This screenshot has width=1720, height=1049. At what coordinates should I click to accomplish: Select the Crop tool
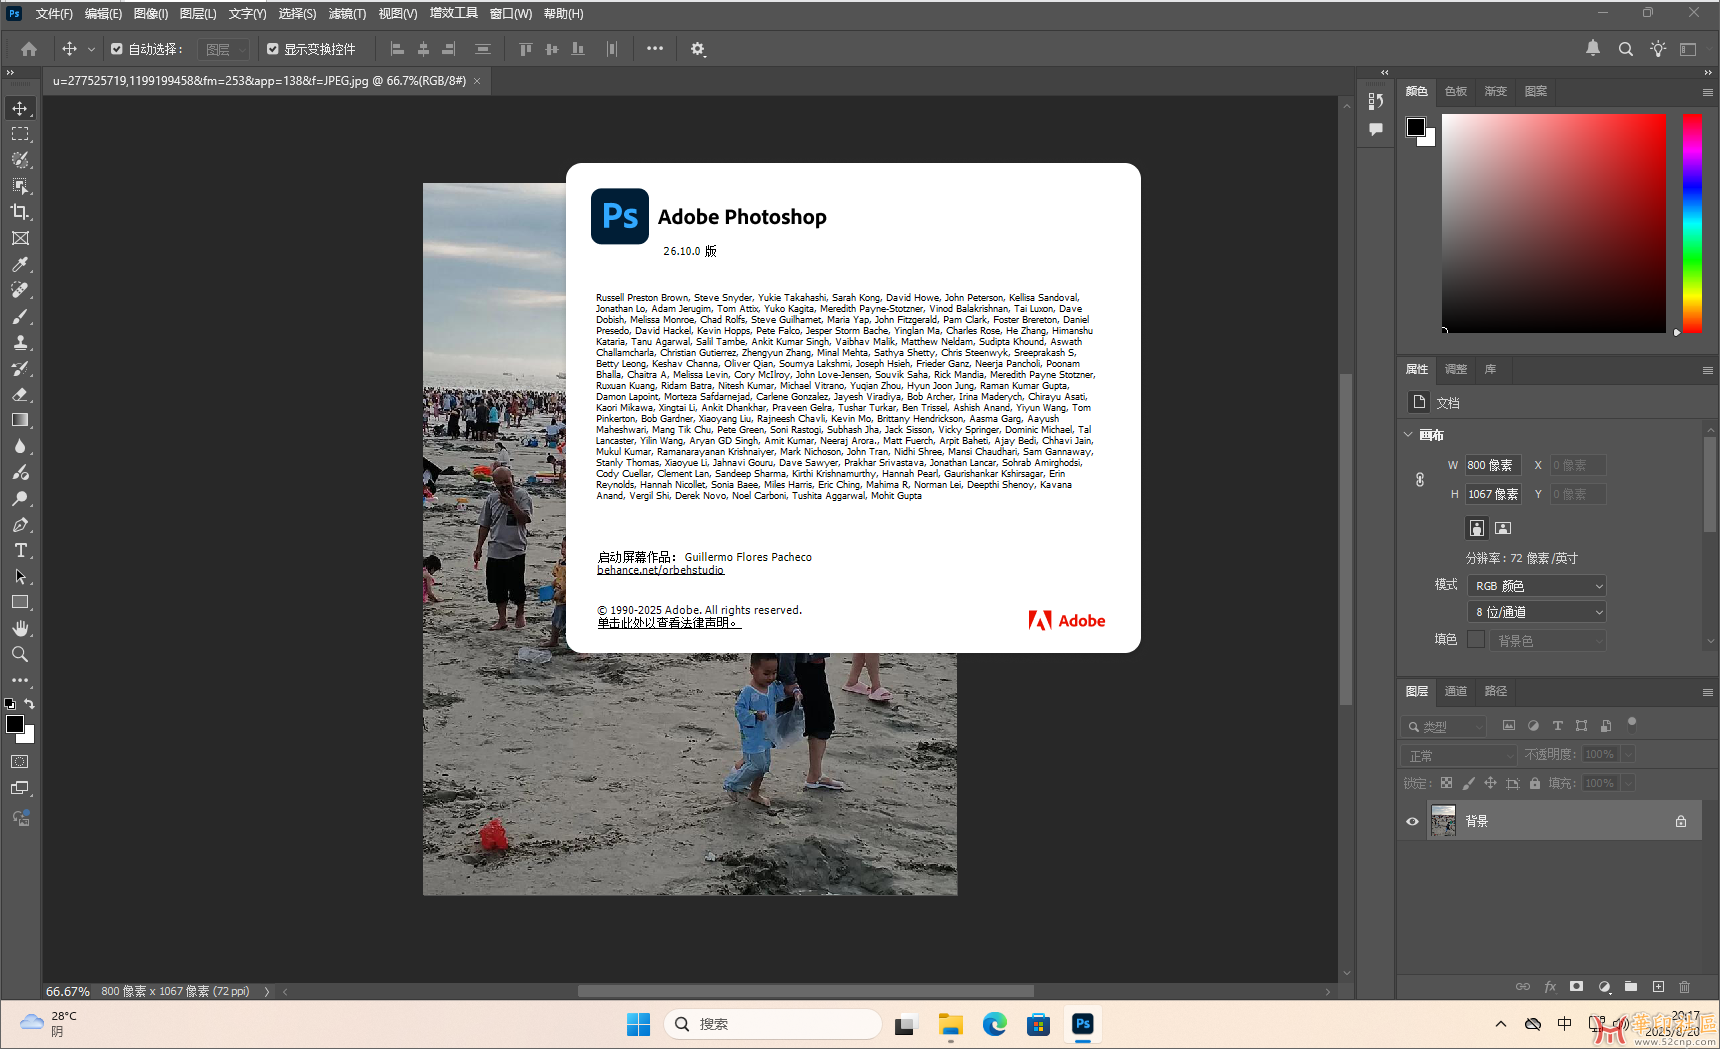pyautogui.click(x=20, y=212)
